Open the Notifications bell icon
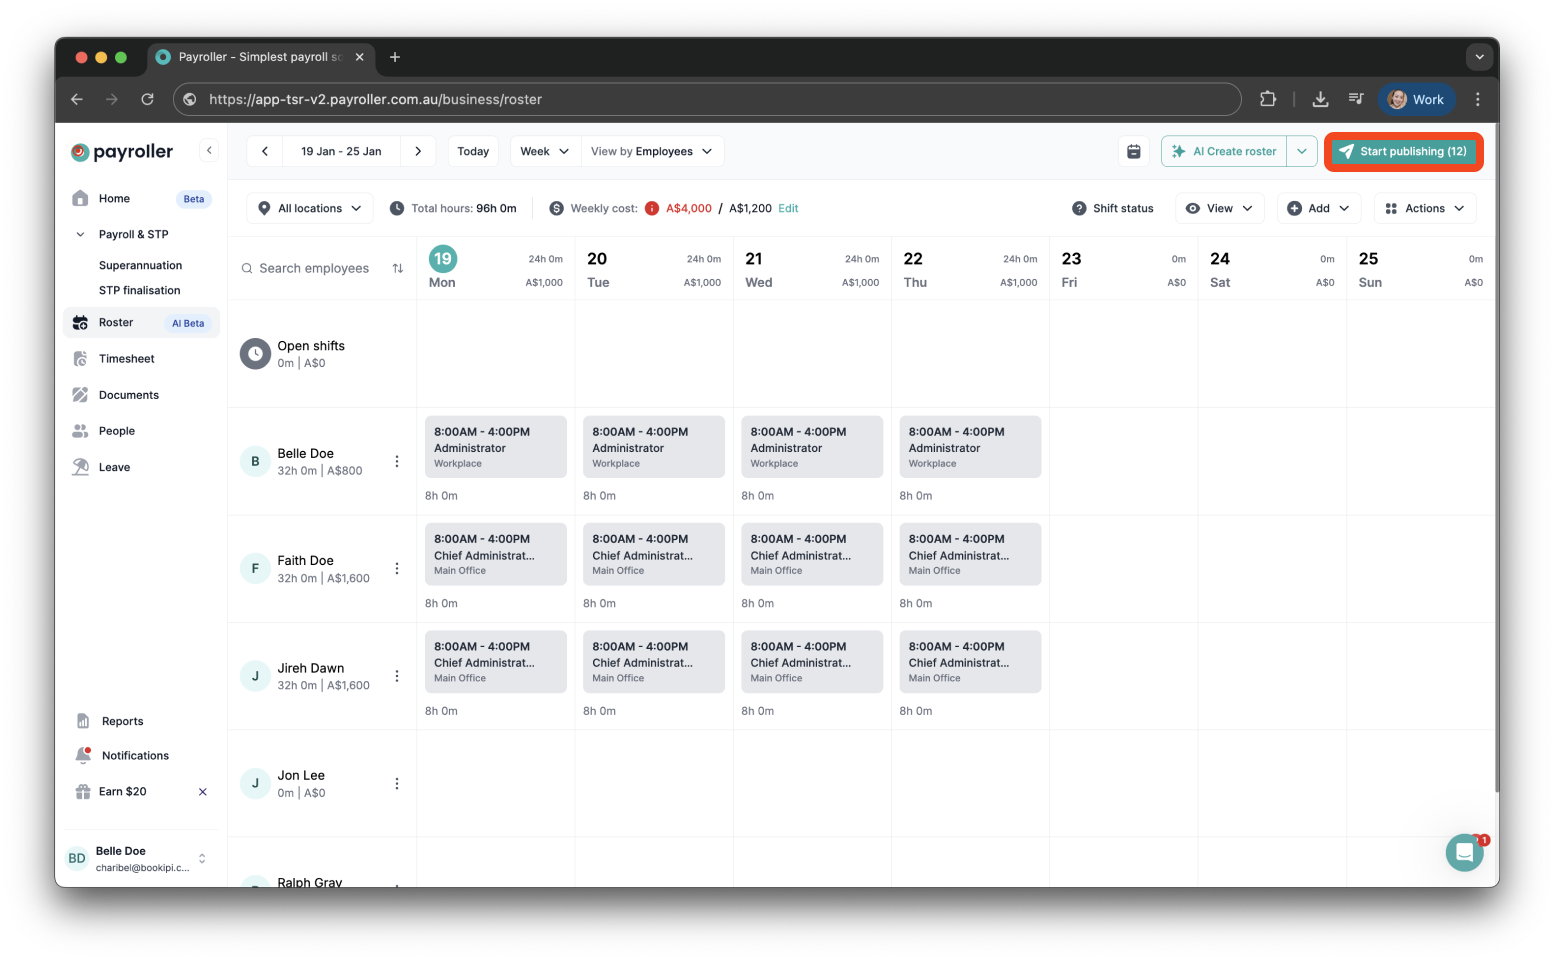 click(x=82, y=755)
